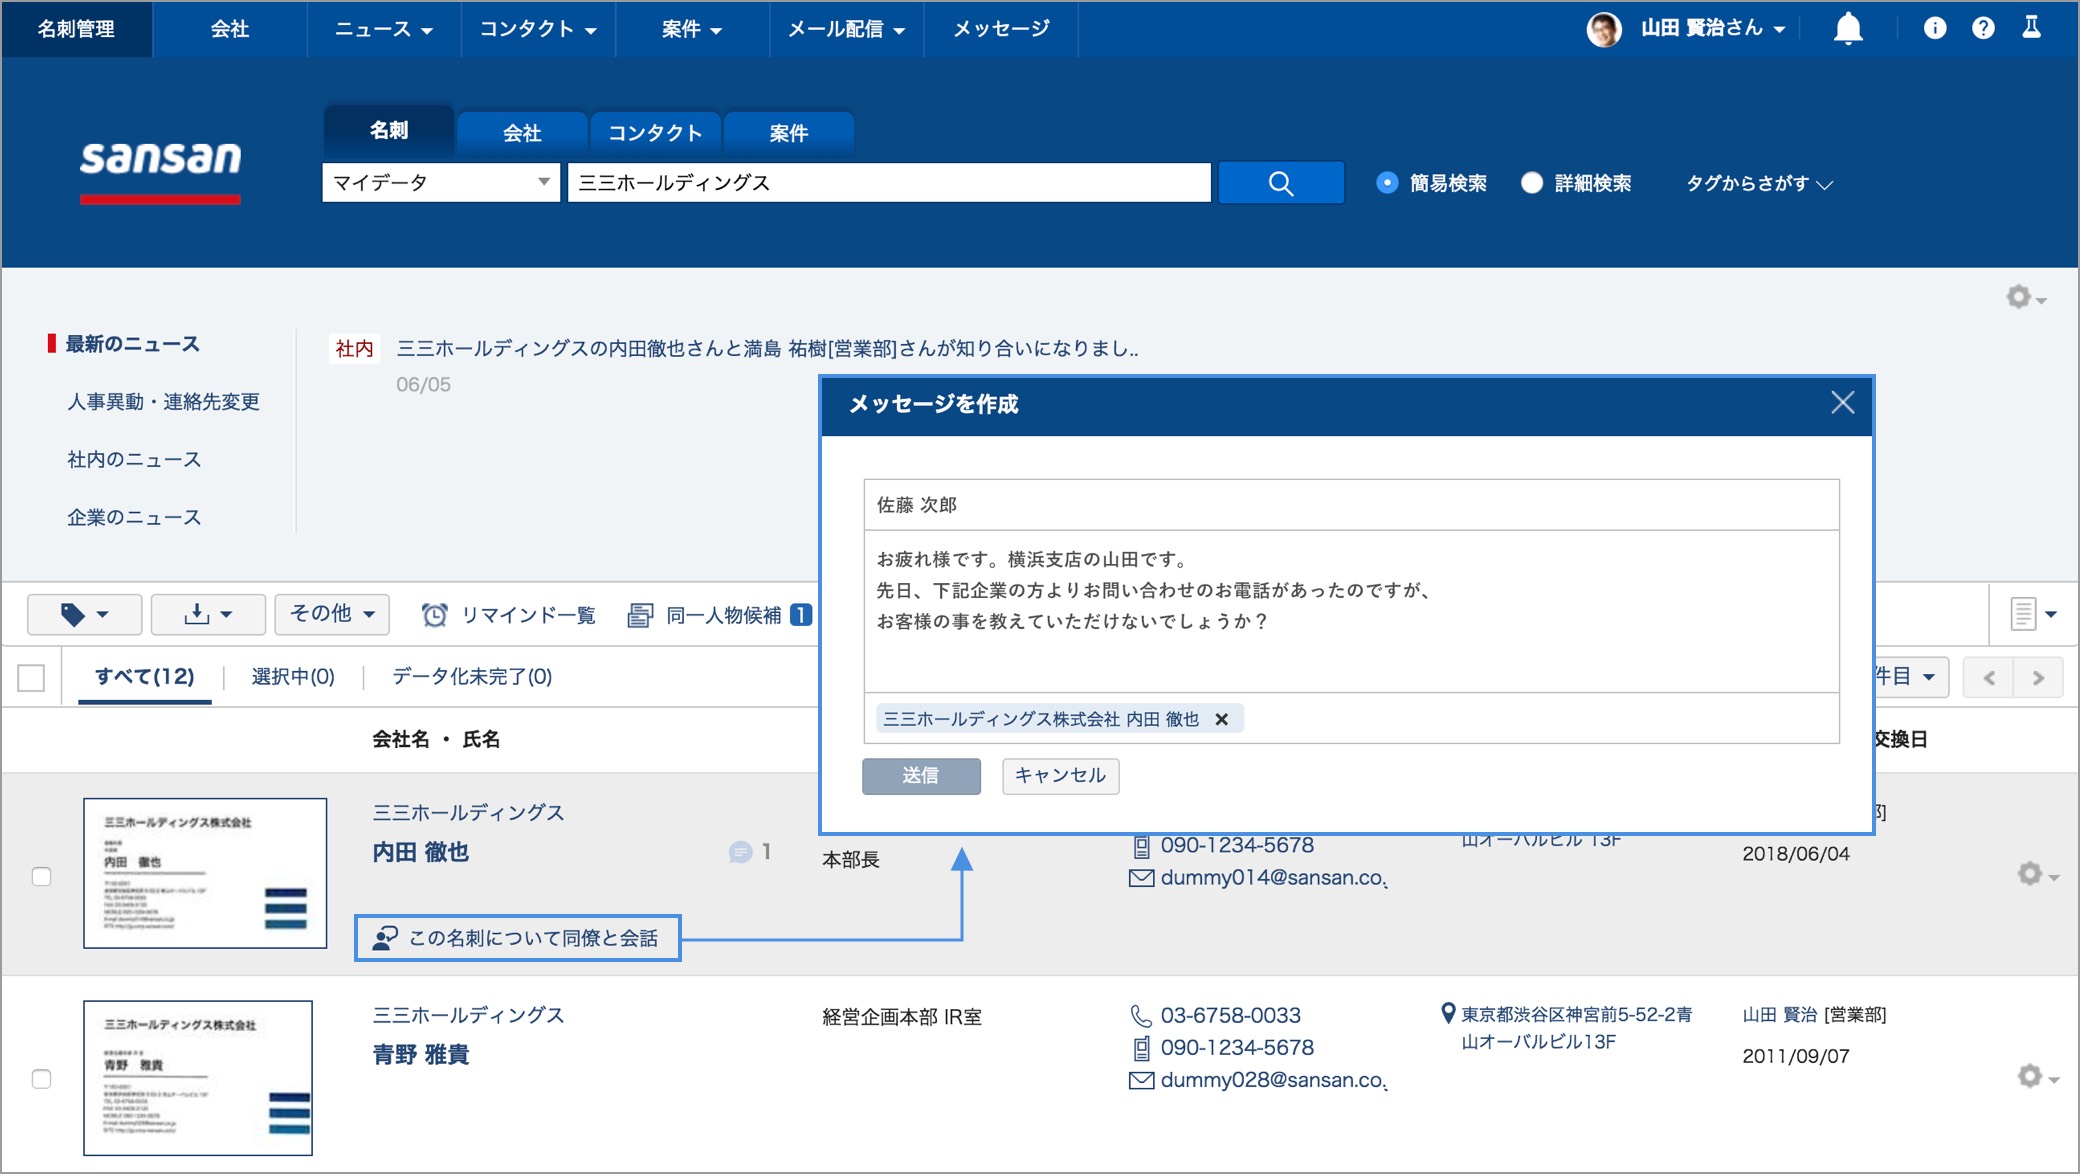Go to the previous page with the left arrow
The image size is (2080, 1174).
coord(1989,678)
